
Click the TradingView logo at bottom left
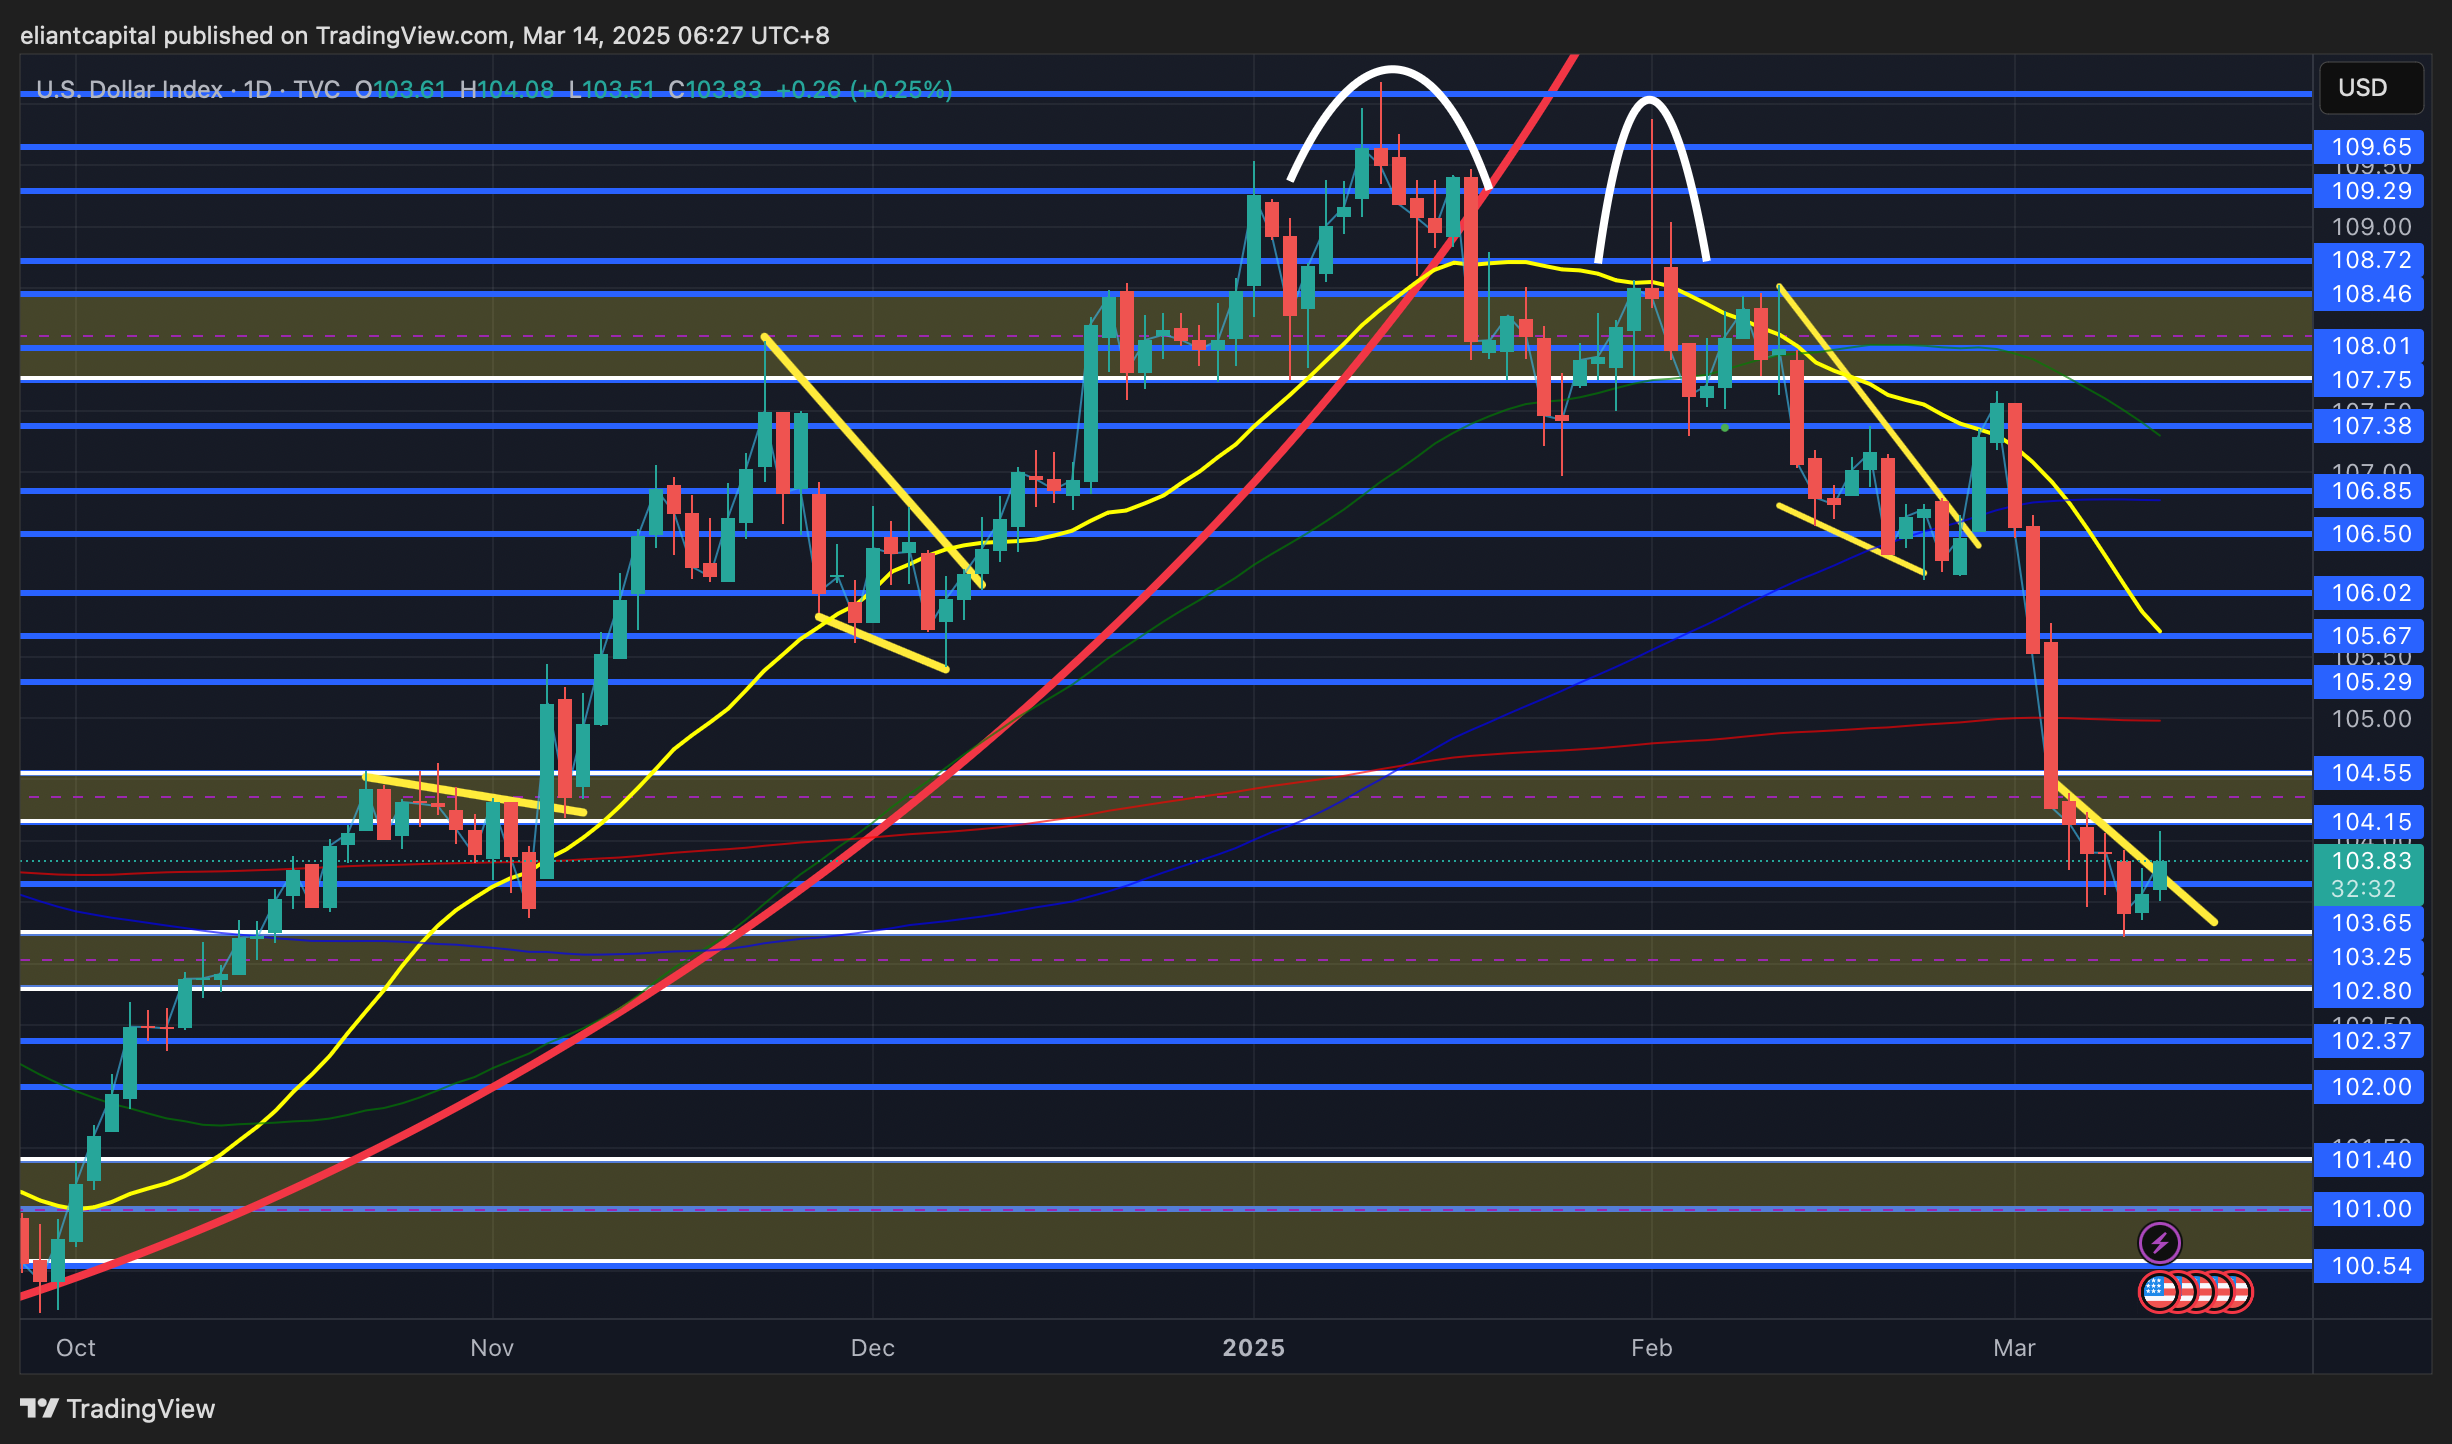(x=117, y=1408)
